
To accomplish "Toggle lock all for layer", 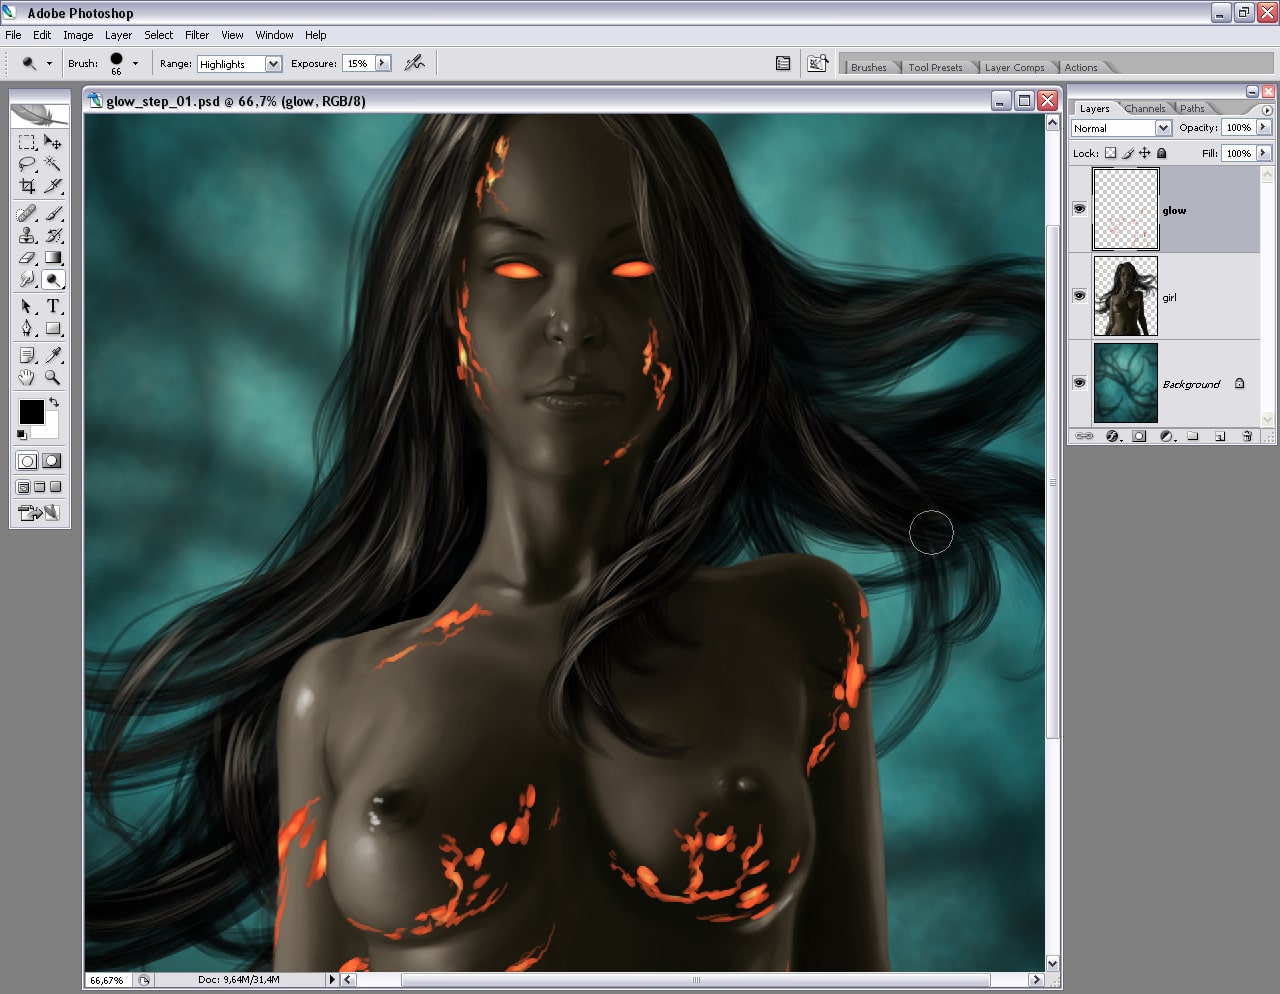I will [x=1161, y=153].
